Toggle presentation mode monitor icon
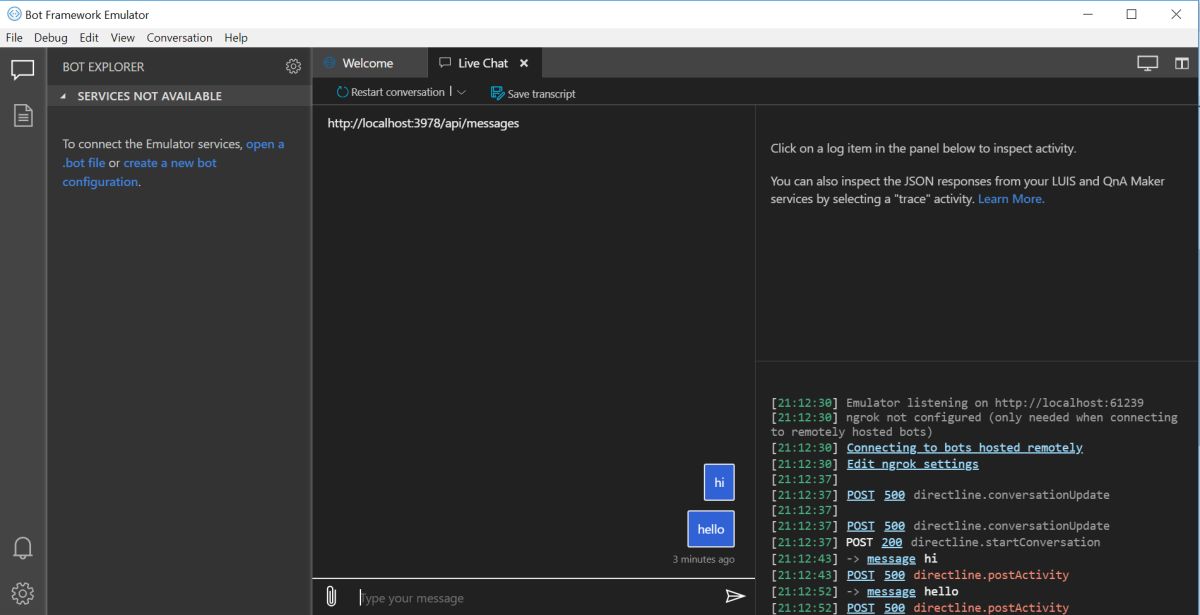1200x615 pixels. [1147, 63]
